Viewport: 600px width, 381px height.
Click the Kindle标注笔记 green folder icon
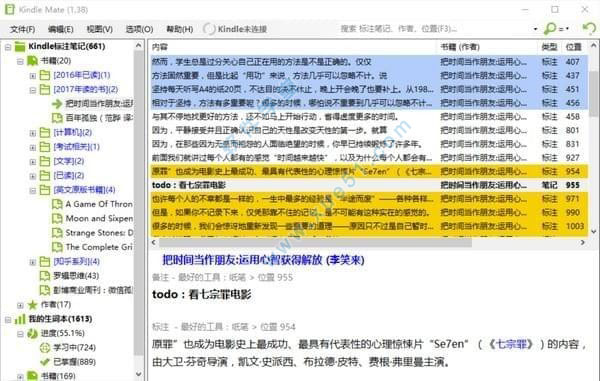[20, 47]
